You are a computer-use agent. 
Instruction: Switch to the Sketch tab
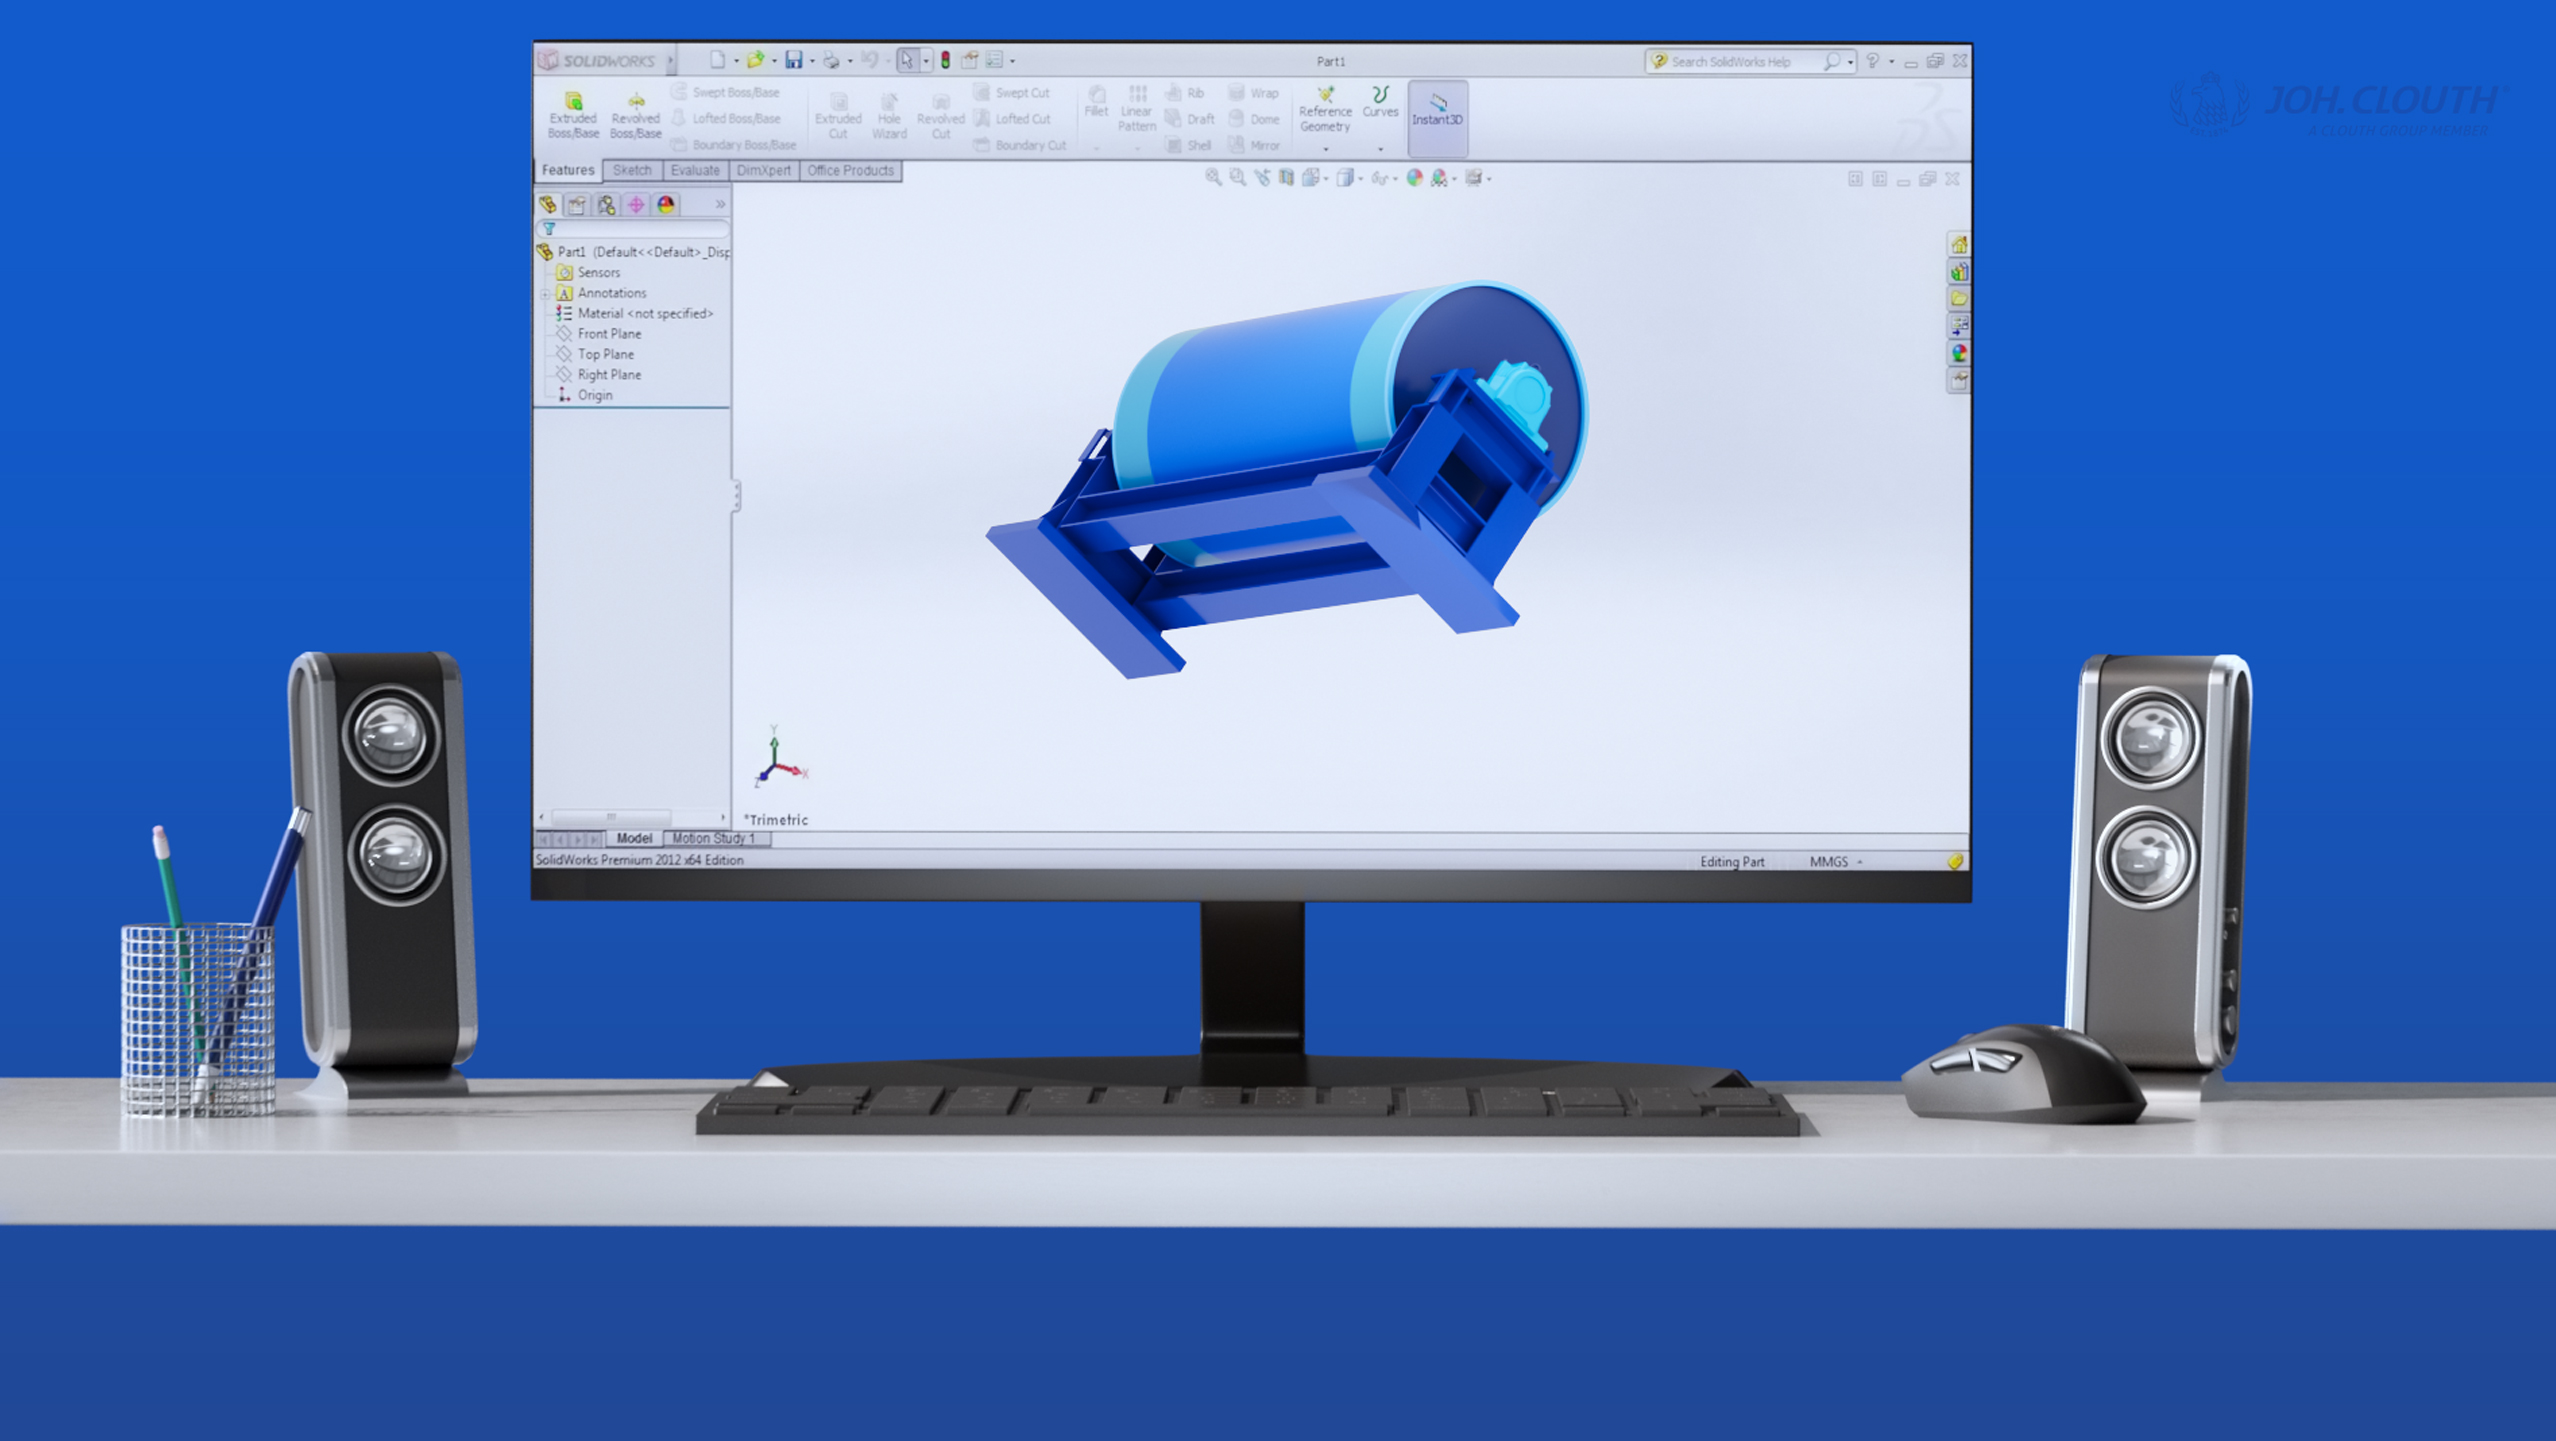click(x=631, y=171)
